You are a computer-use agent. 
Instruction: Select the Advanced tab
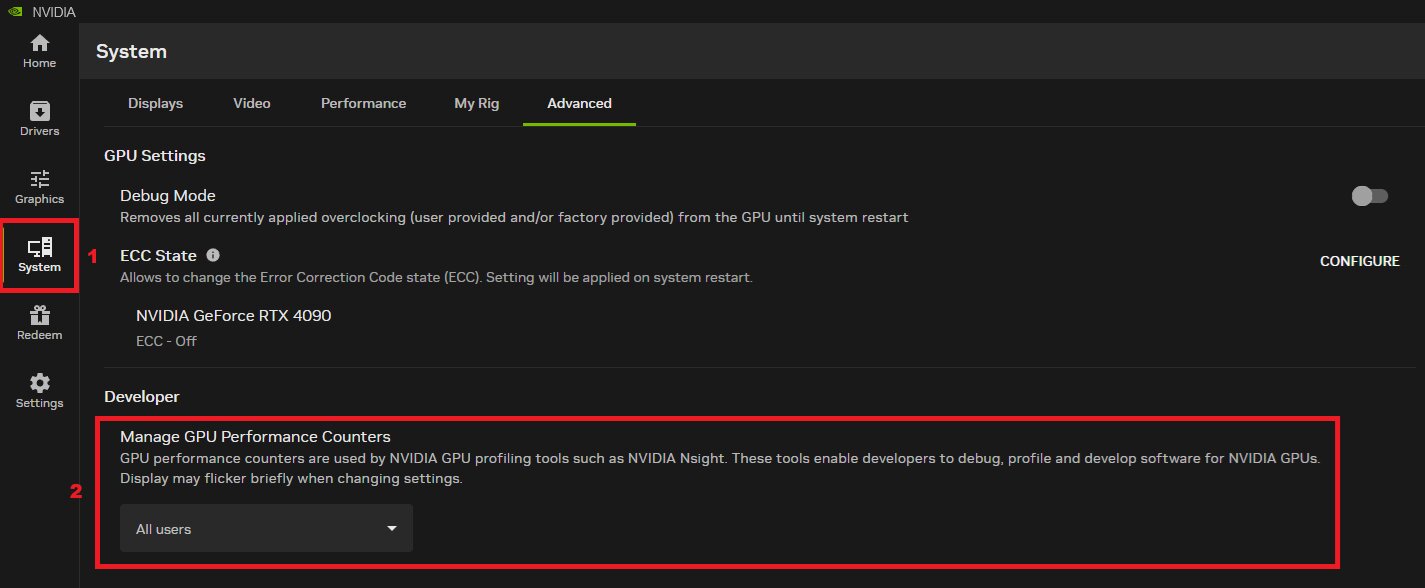tap(579, 103)
